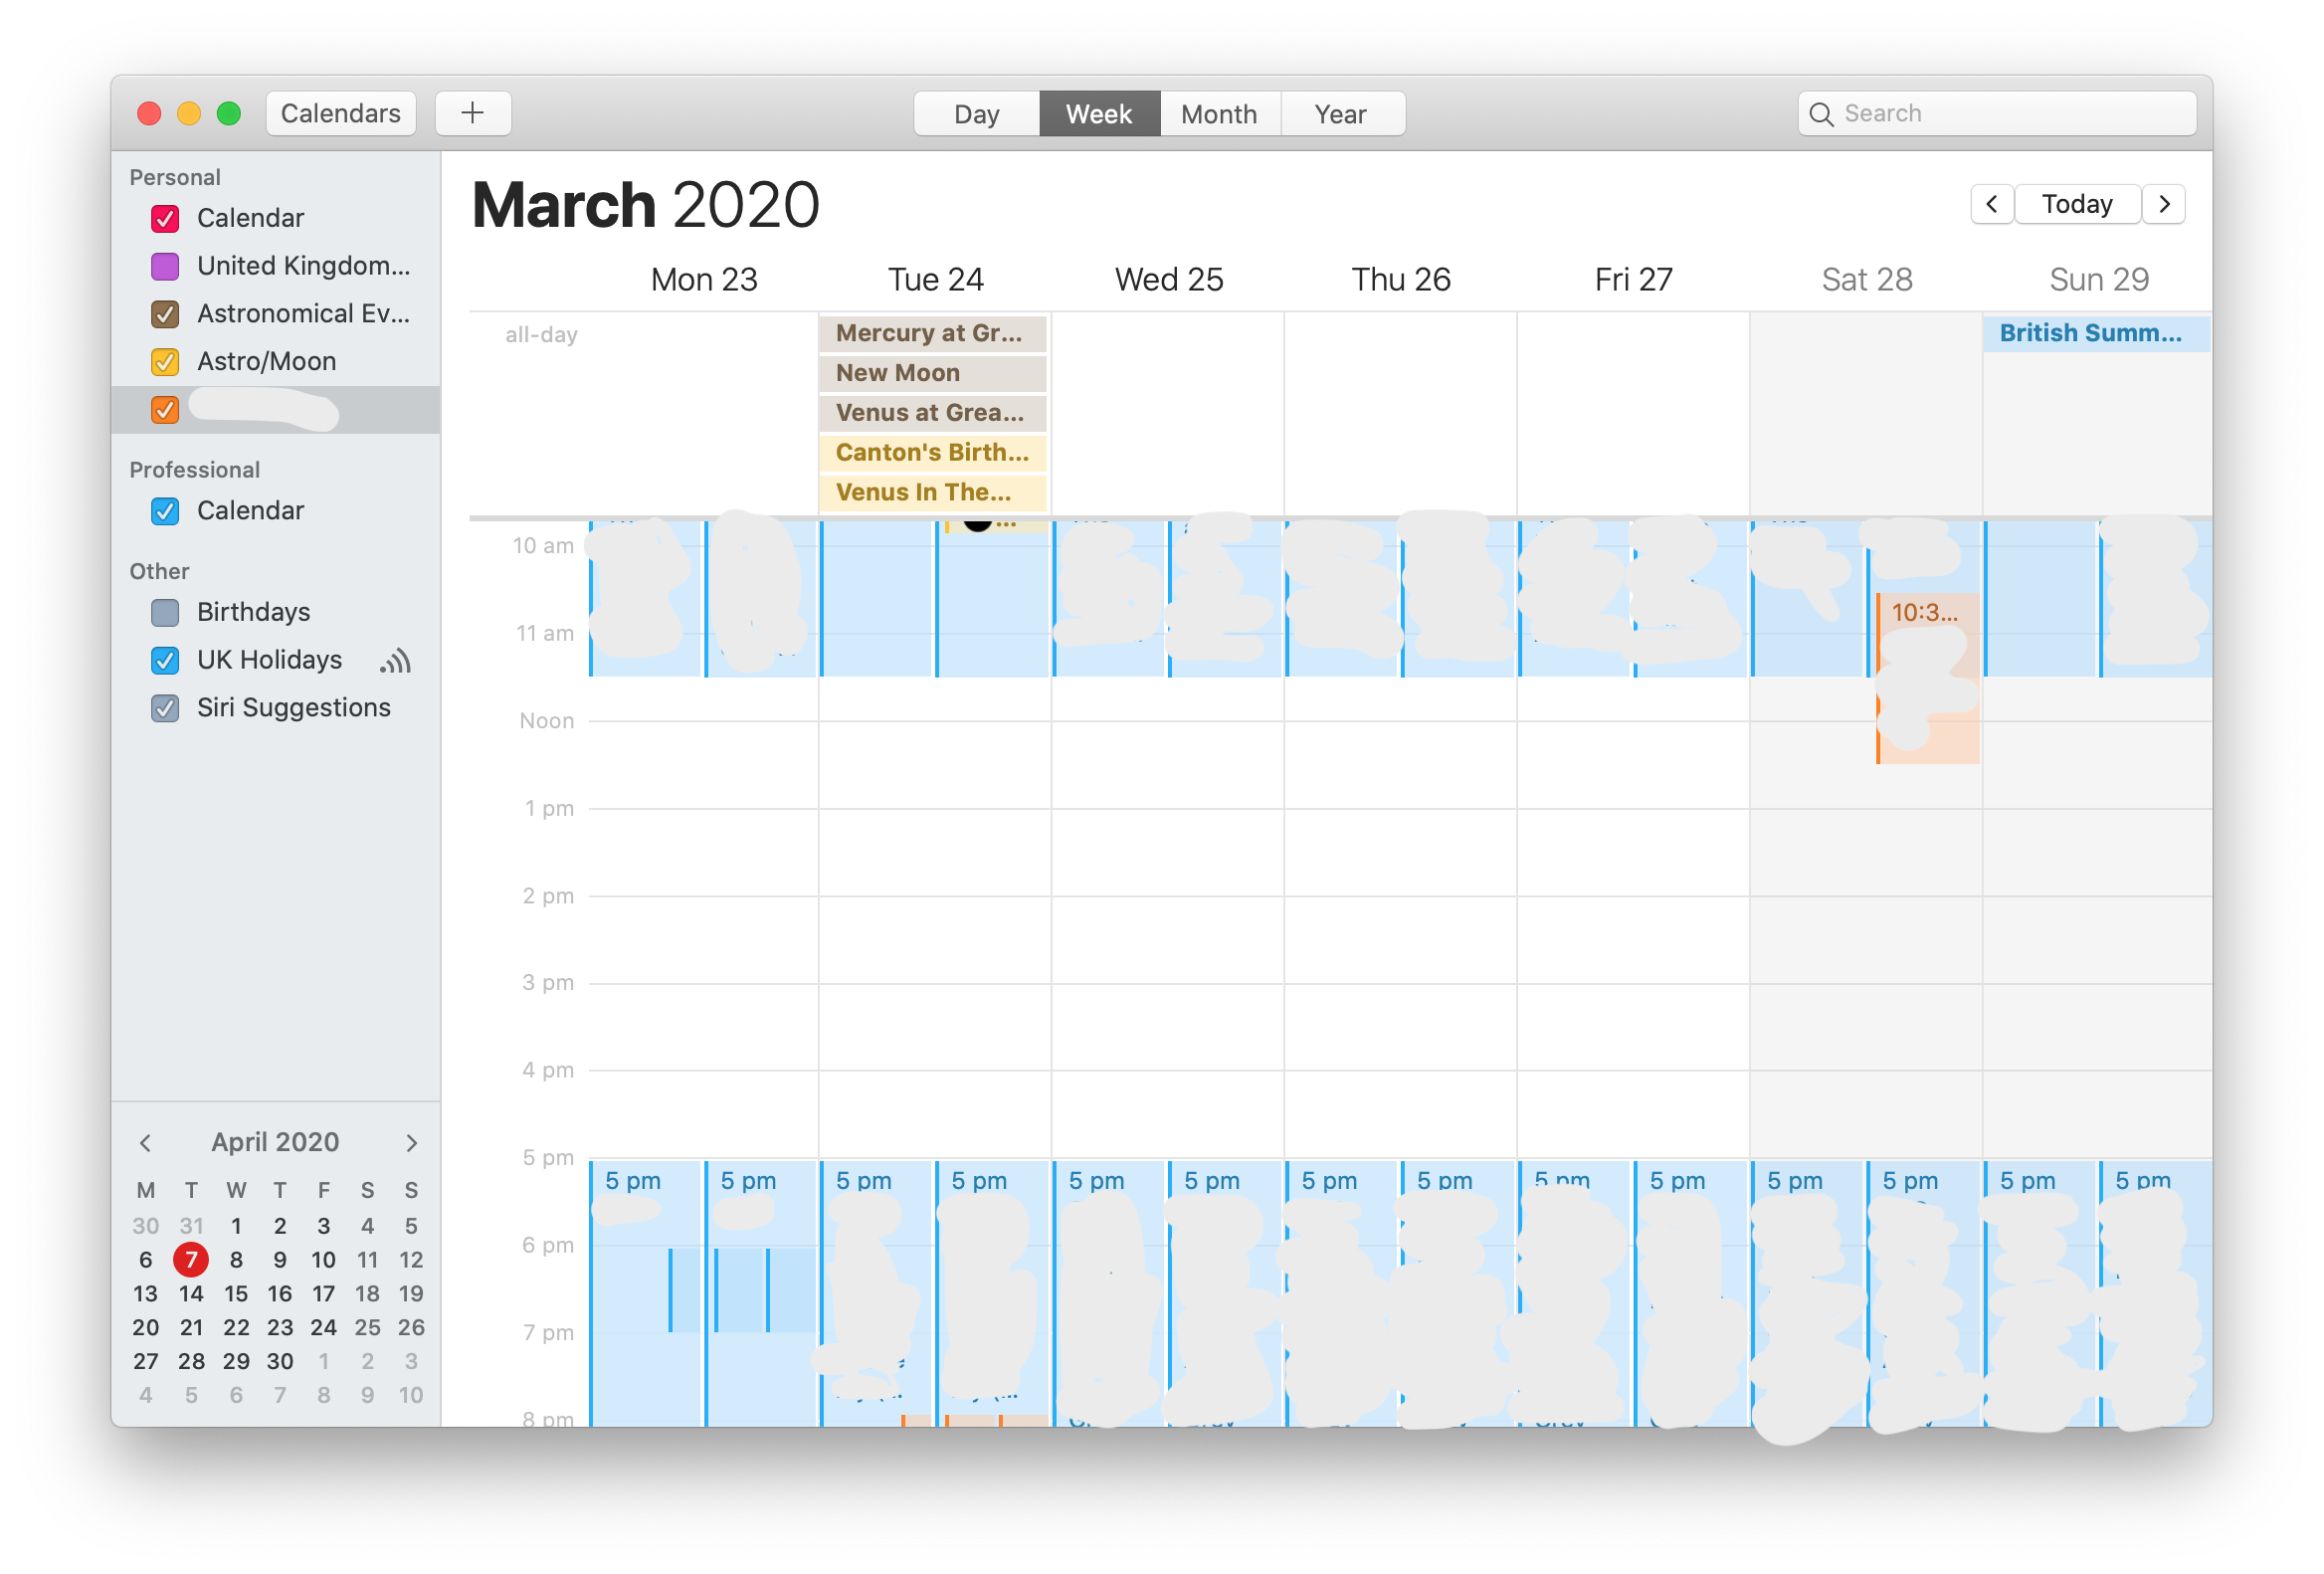This screenshot has height=1574, width=2324.
Task: Select Birthdays calendar row
Action: point(276,612)
